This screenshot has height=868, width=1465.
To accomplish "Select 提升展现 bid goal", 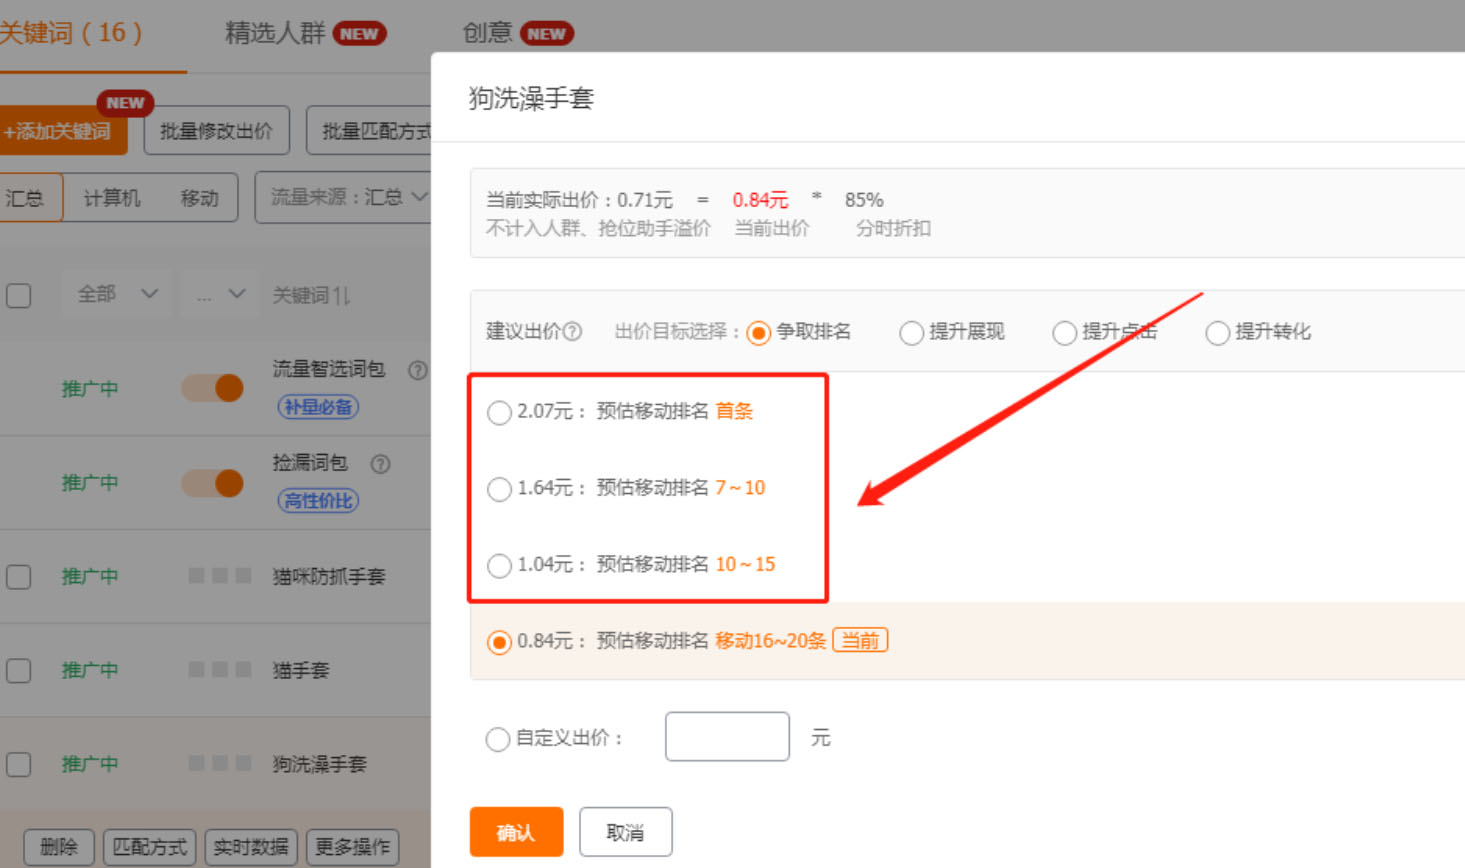I will tap(911, 332).
